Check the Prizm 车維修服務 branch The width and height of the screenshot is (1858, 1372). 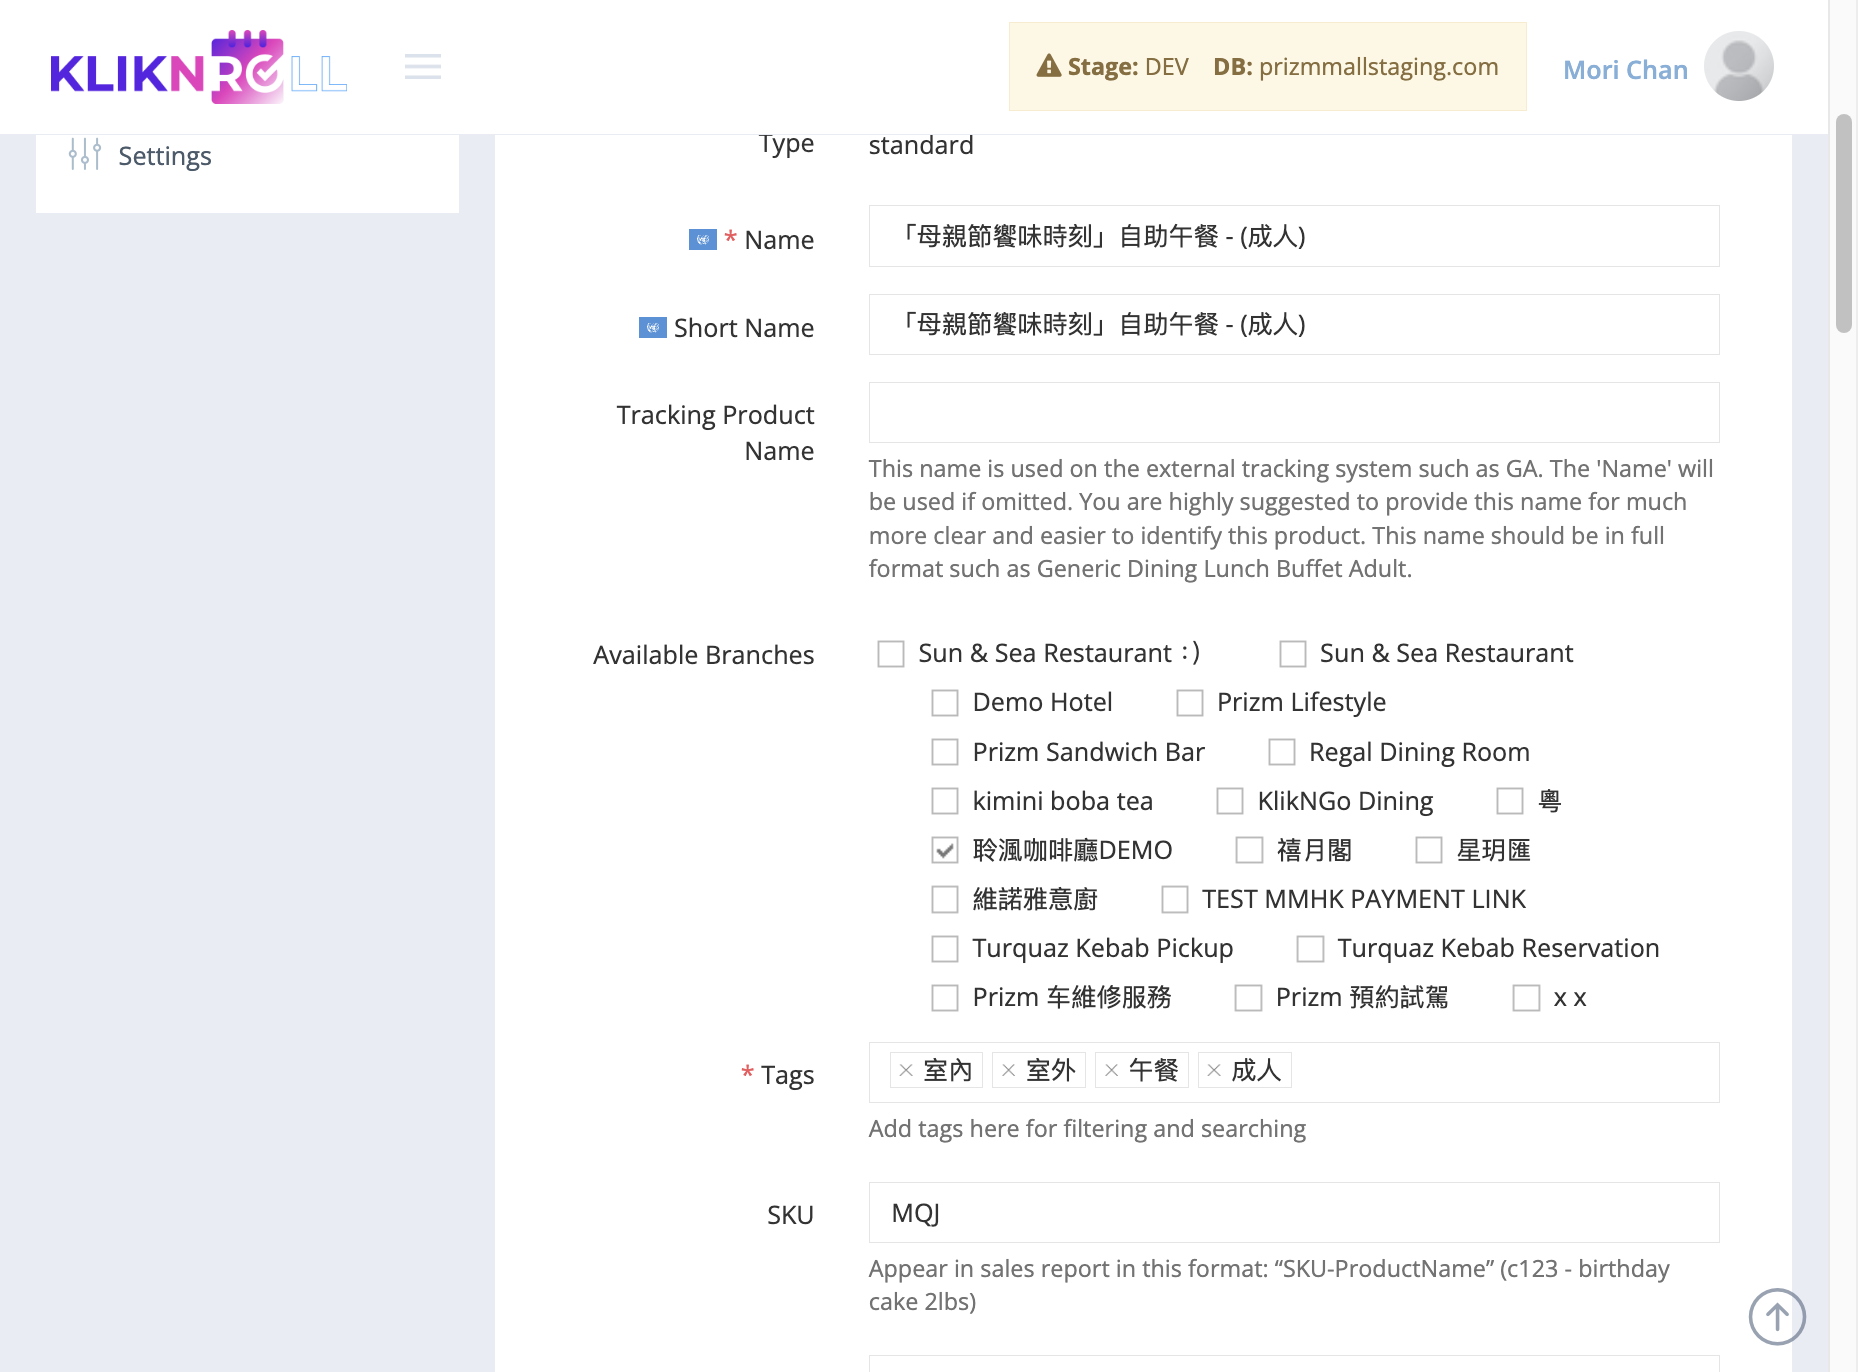tap(945, 998)
